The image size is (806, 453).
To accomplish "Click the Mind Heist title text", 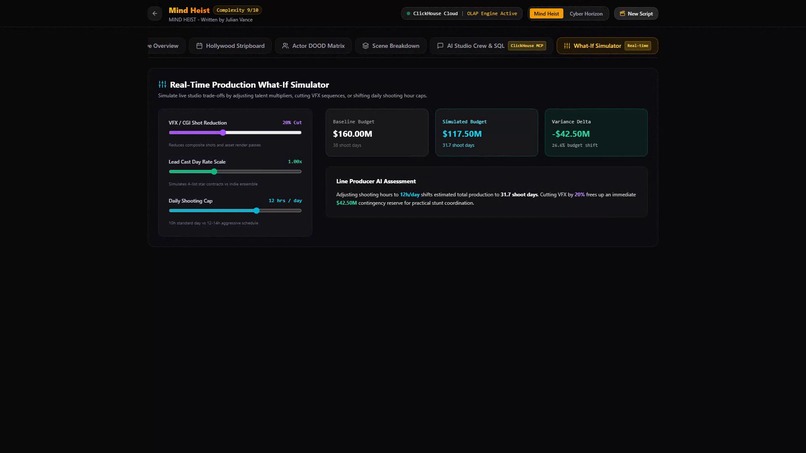I will point(189,10).
